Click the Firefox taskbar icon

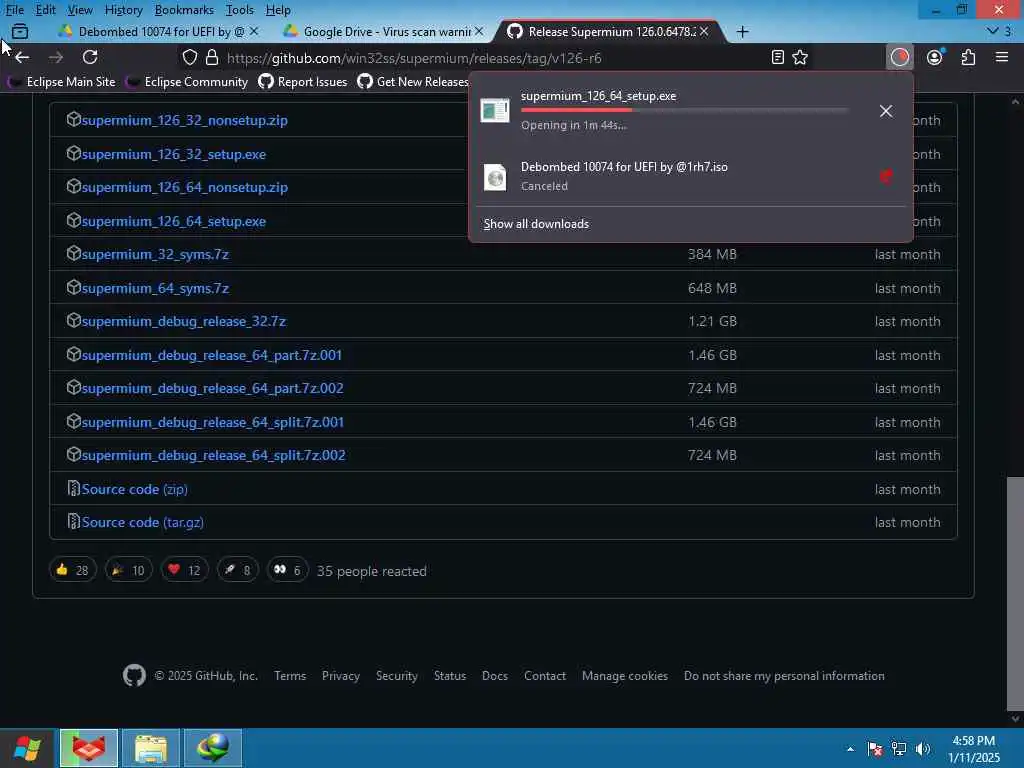tap(89, 748)
